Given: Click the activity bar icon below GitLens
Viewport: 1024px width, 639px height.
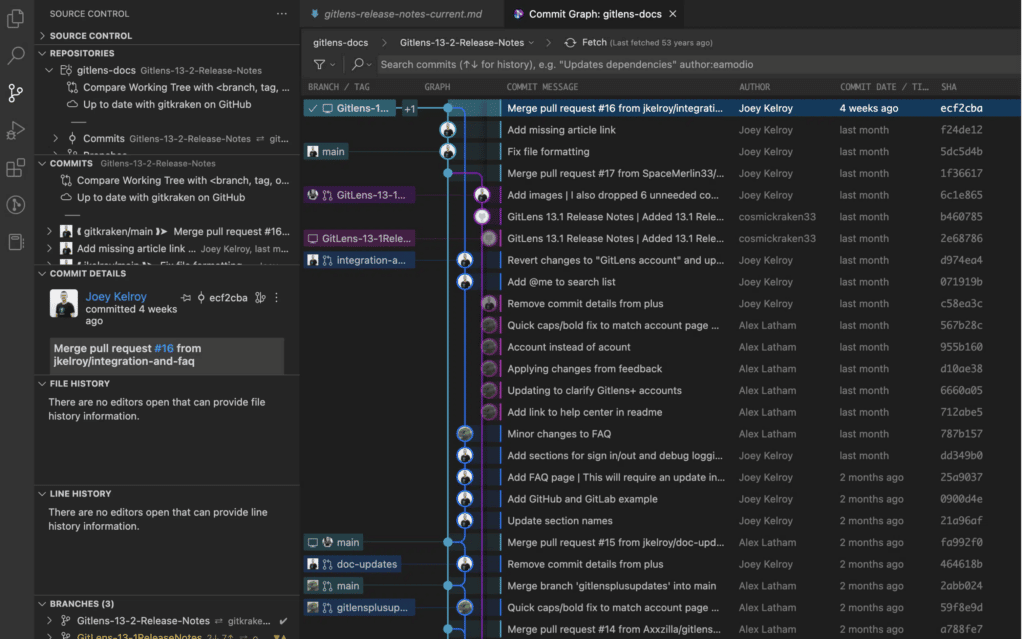Looking at the screenshot, I should (x=16, y=242).
